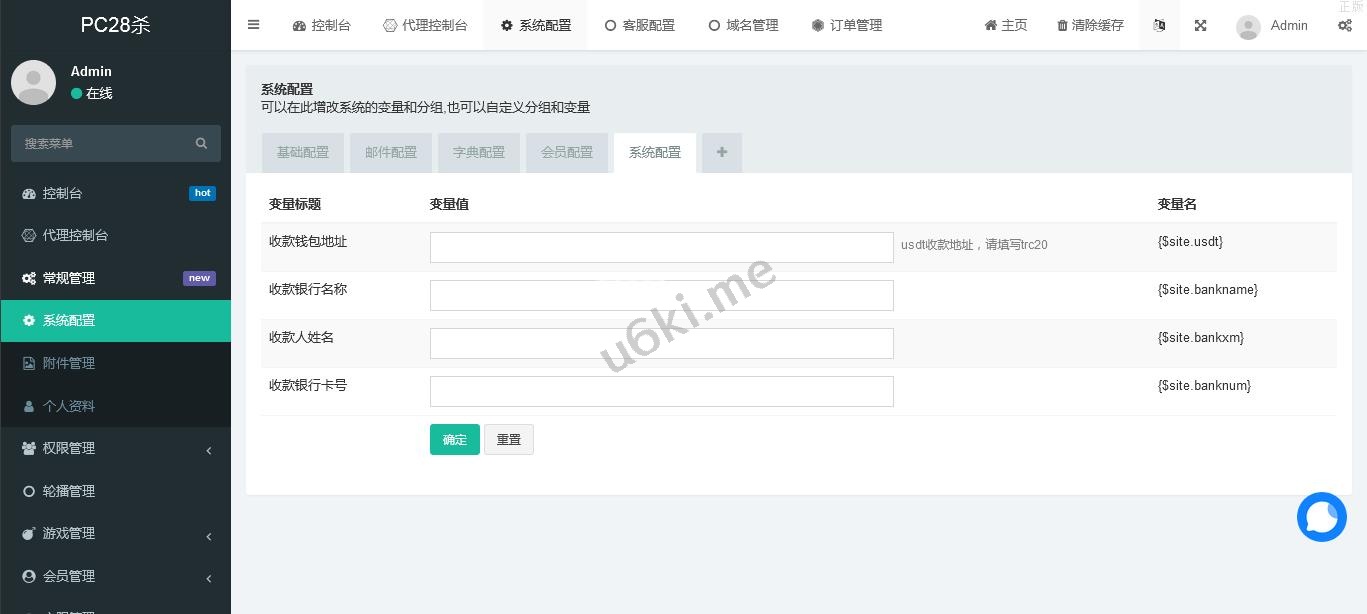Switch to the 基础配置 tab
The width and height of the screenshot is (1367, 614).
303,152
